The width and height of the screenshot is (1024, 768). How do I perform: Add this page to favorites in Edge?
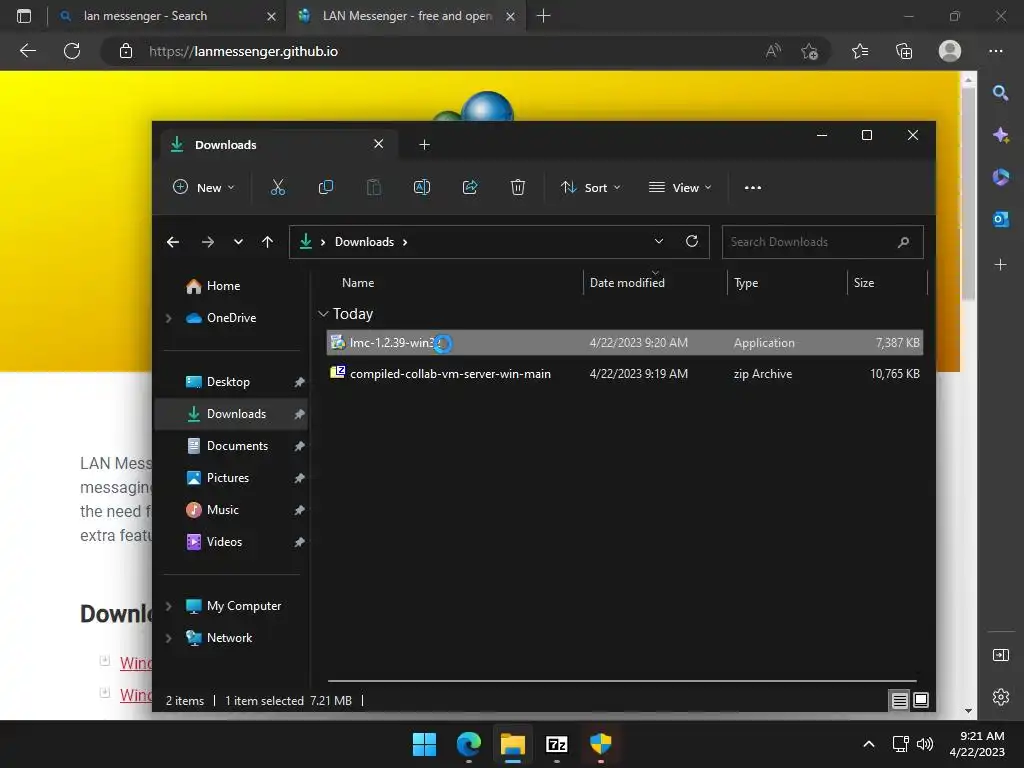pos(810,51)
